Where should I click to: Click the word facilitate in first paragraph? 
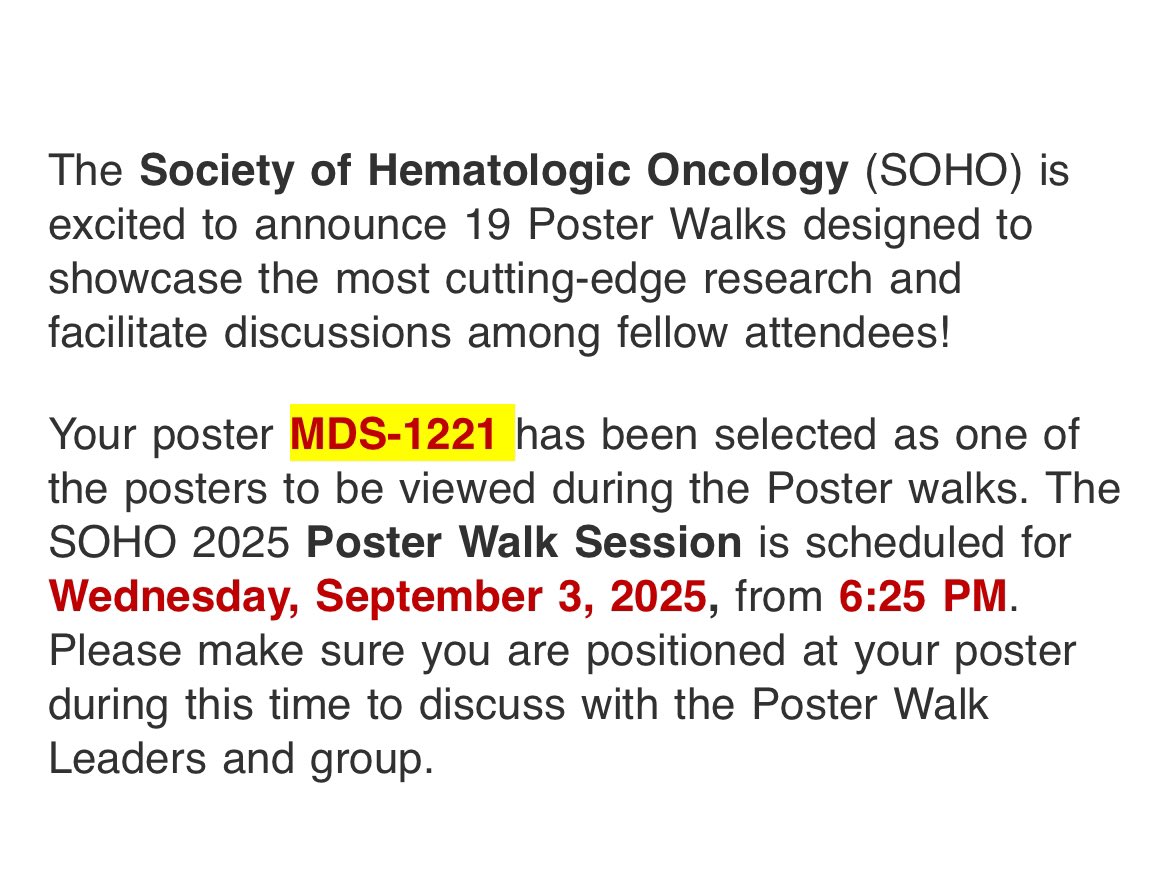coord(128,332)
